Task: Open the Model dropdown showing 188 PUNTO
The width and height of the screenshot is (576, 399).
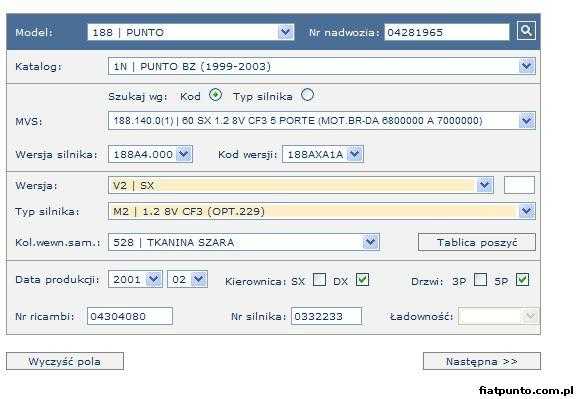Action: [x=191, y=32]
